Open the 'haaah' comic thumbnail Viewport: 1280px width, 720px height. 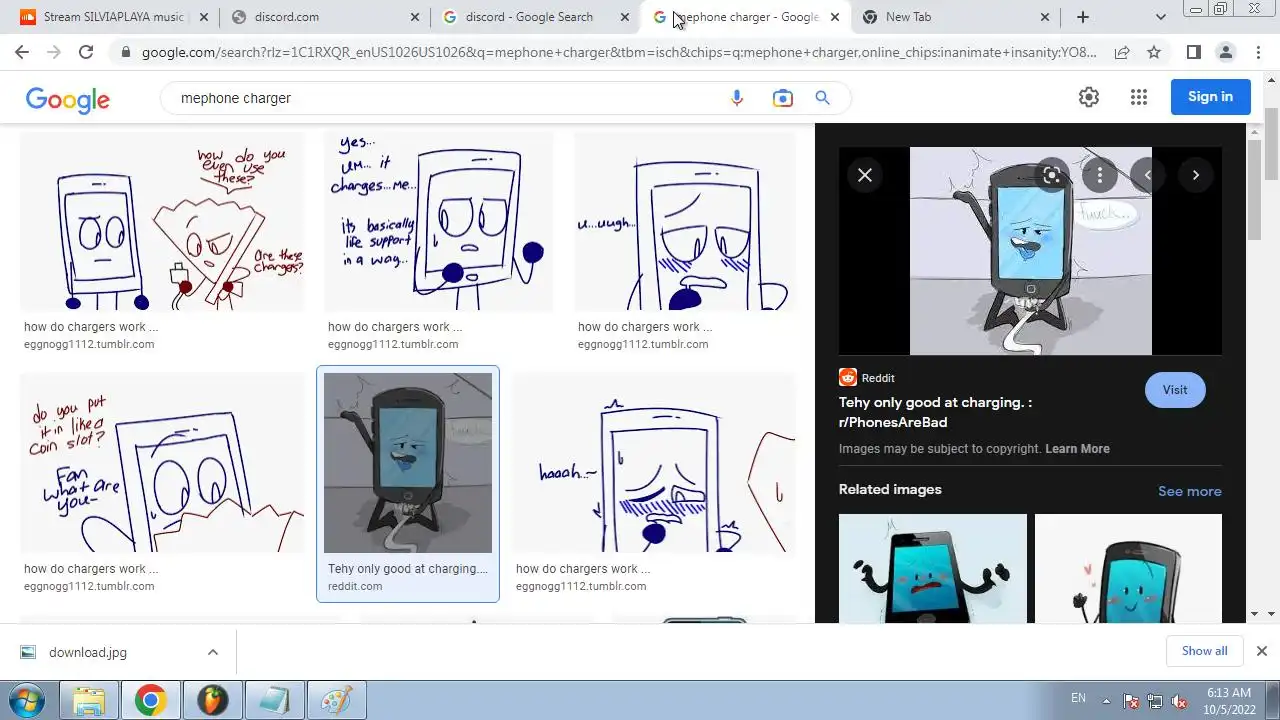(654, 463)
